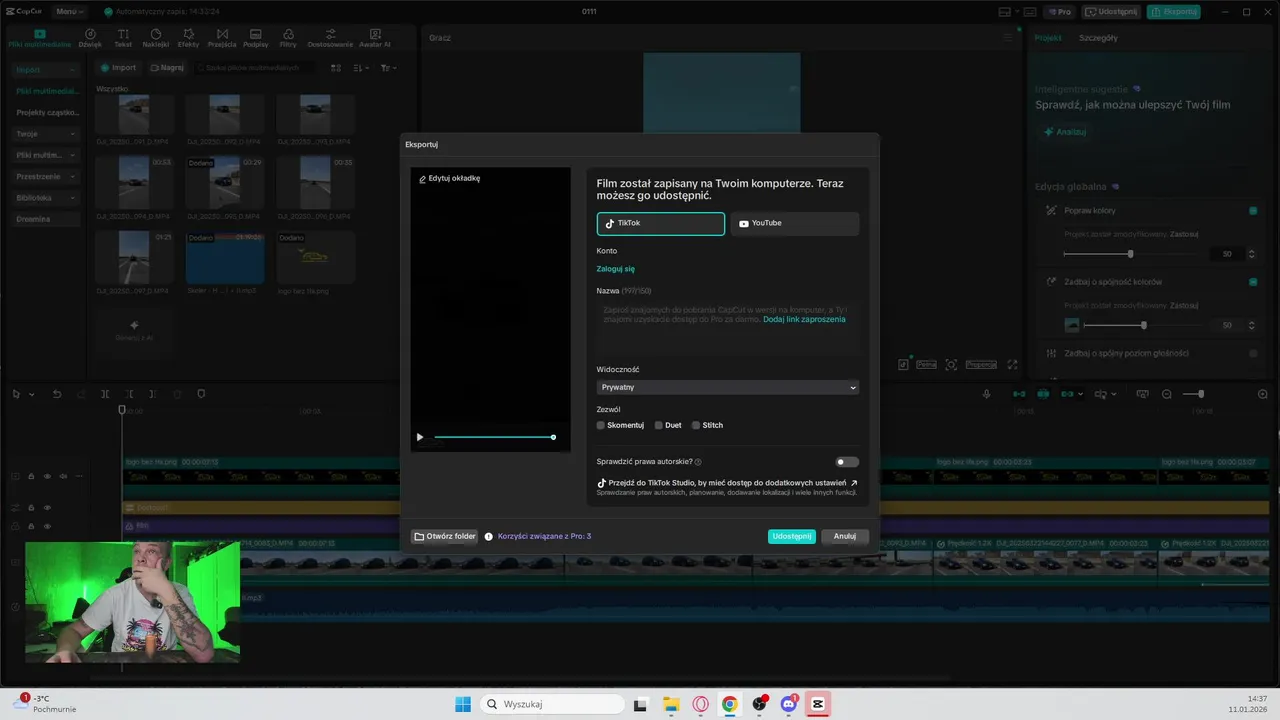Click the Anuluj button
1280x720 pixels.
coord(845,536)
